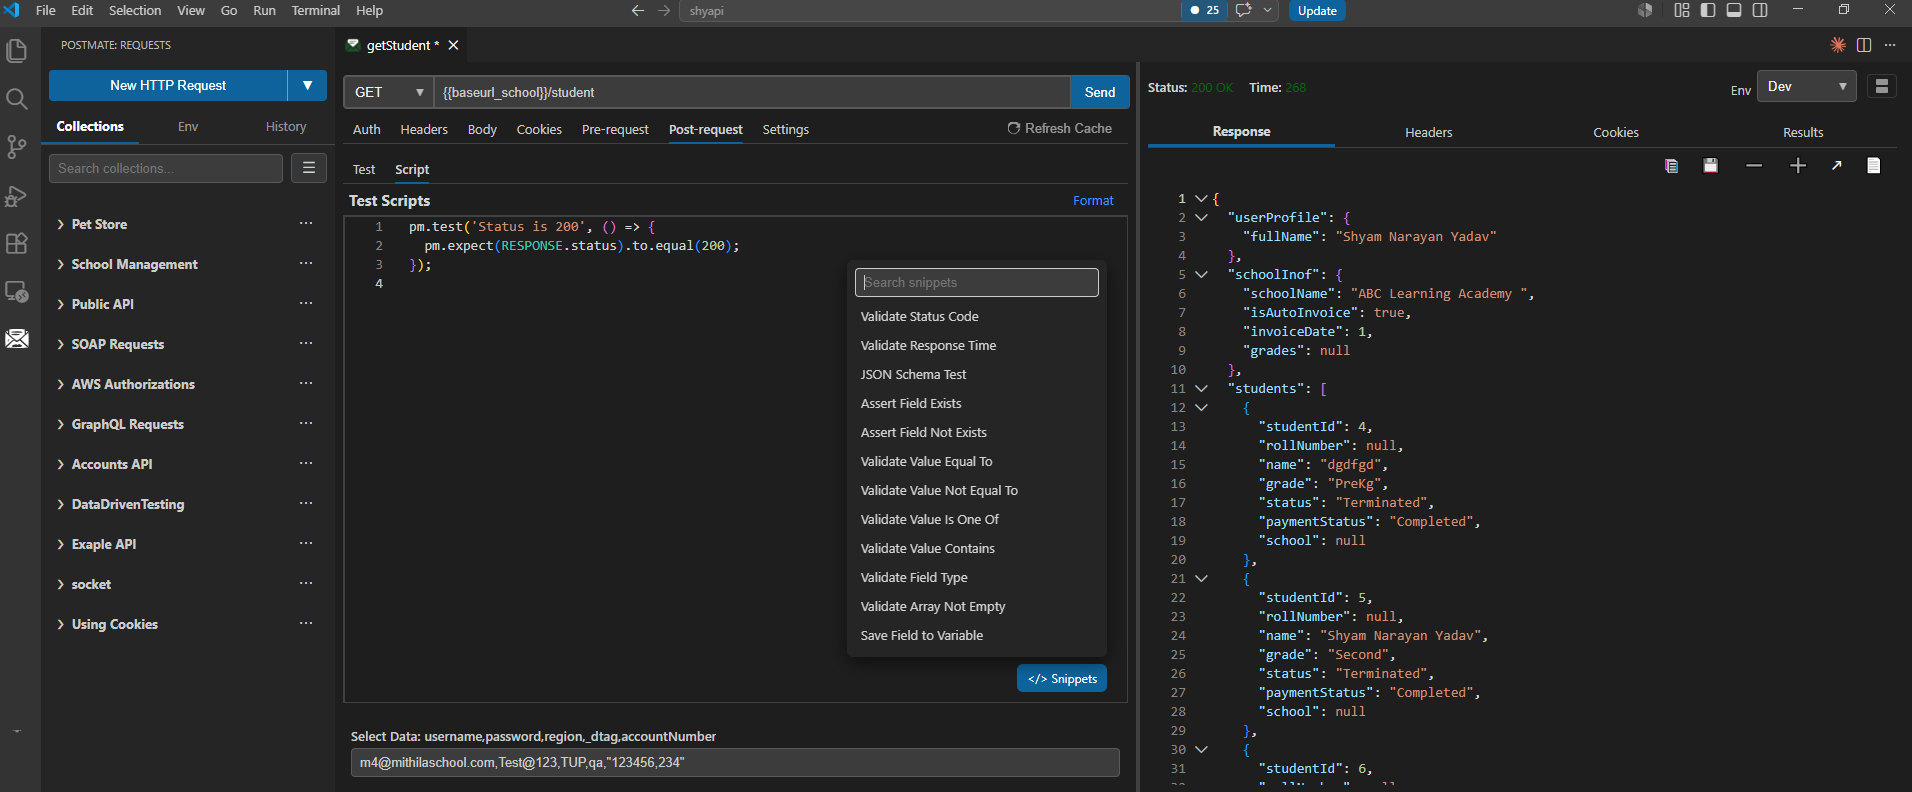Viewport: 1912px width, 792px height.
Task: Click Refresh Cache
Action: tap(1060, 128)
